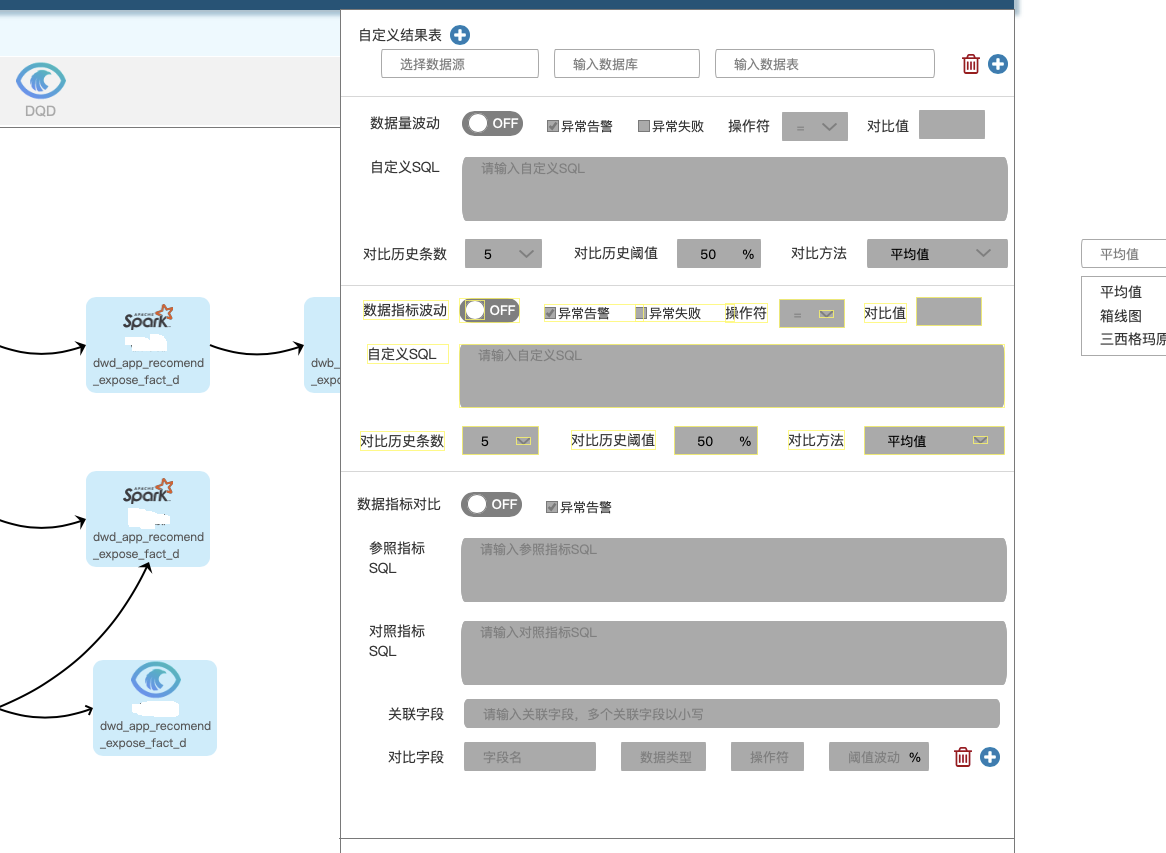Toggle the 数据指标波动 OFF switch
The width and height of the screenshot is (1166, 853).
pyautogui.click(x=489, y=310)
